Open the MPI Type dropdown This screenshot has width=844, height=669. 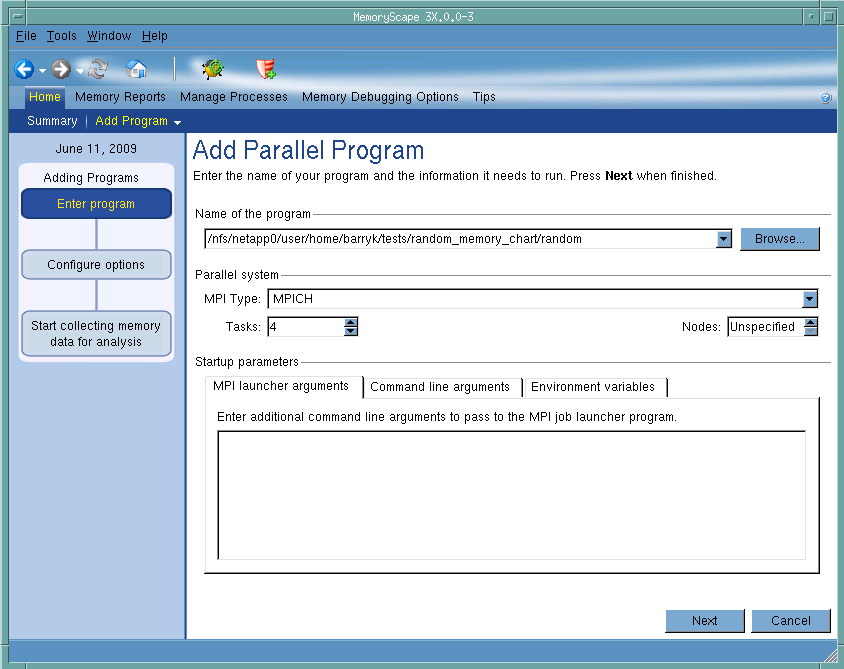point(810,299)
